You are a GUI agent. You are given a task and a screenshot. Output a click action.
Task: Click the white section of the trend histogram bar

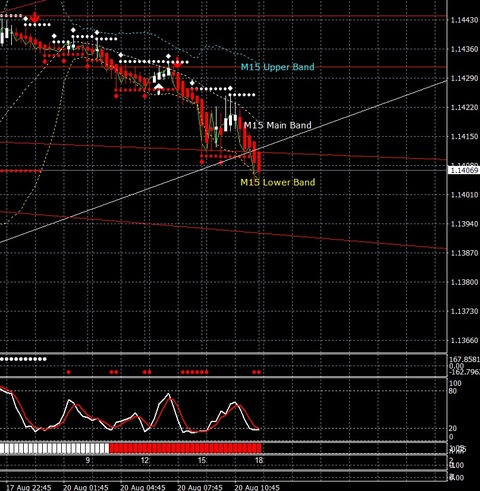click(54, 448)
